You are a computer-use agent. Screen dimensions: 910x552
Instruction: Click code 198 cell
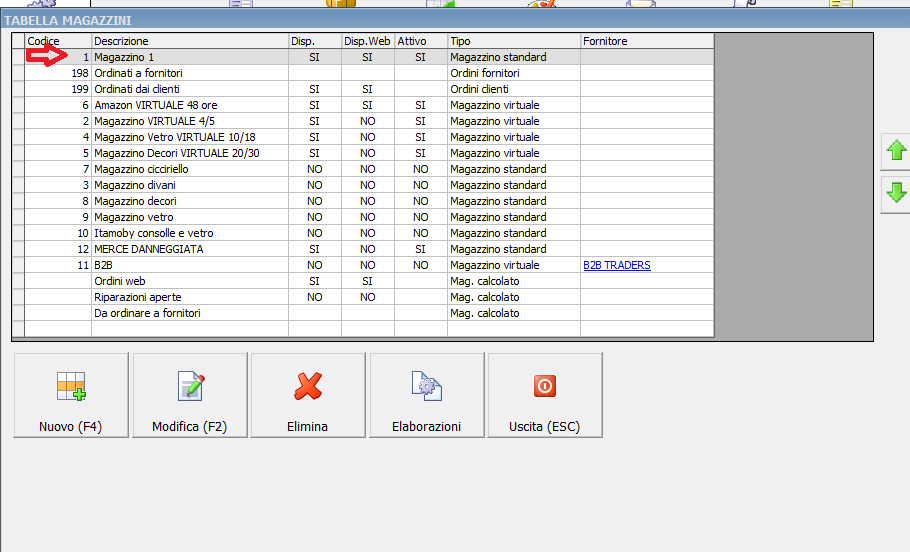point(58,73)
